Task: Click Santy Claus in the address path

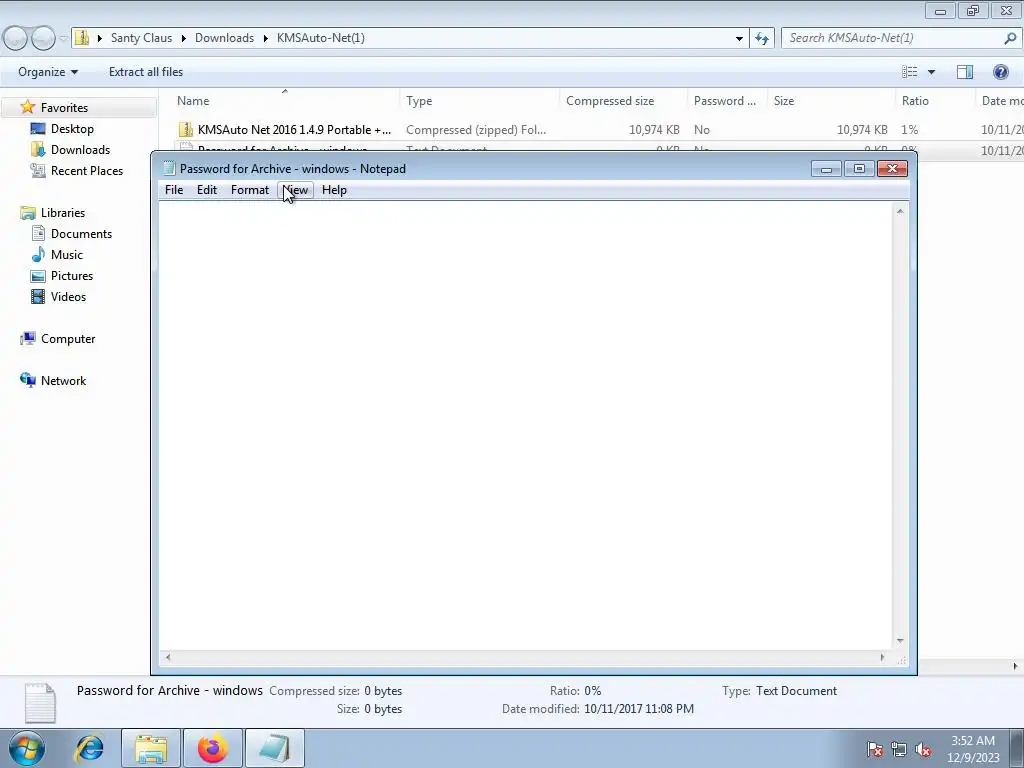Action: click(x=141, y=38)
